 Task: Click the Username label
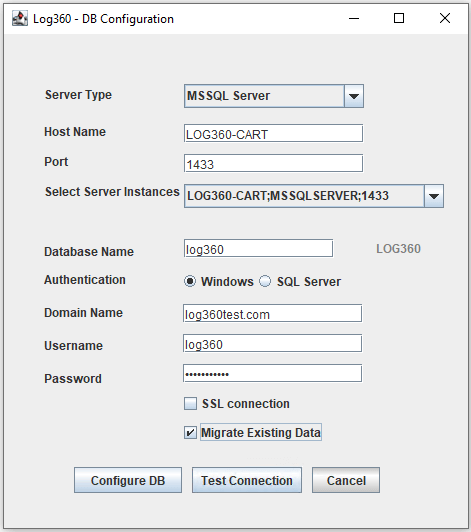(x=73, y=345)
